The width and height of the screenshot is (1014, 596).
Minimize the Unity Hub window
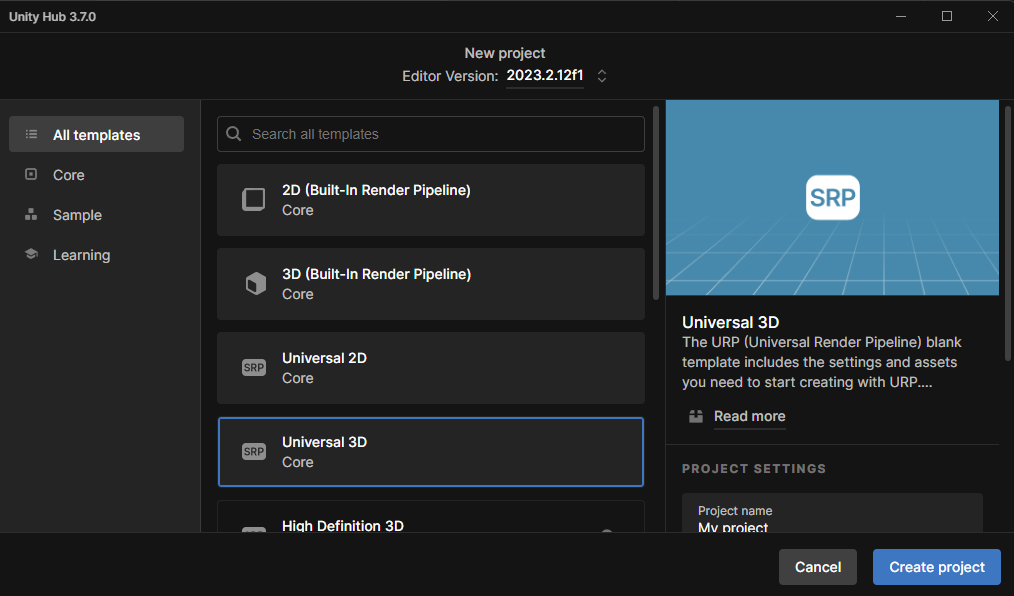[x=901, y=16]
